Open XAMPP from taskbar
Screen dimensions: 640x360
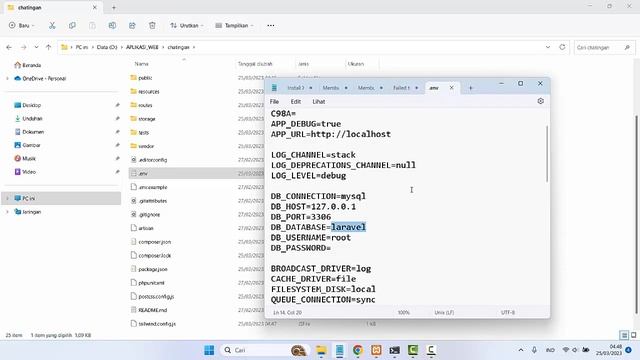pyautogui.click(x=376, y=350)
